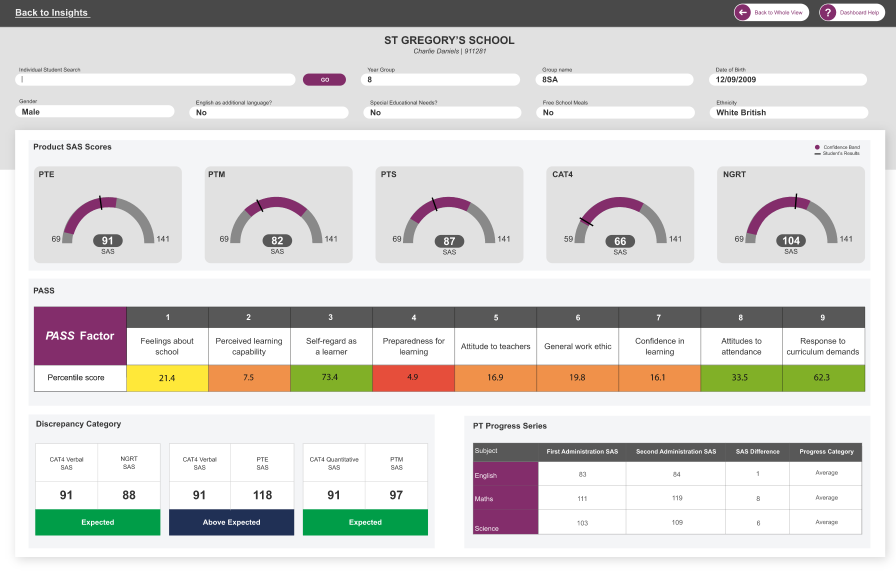The width and height of the screenshot is (896, 572).
Task: Click the red Preparedness for learning 4.9 cell
Action: click(x=413, y=378)
